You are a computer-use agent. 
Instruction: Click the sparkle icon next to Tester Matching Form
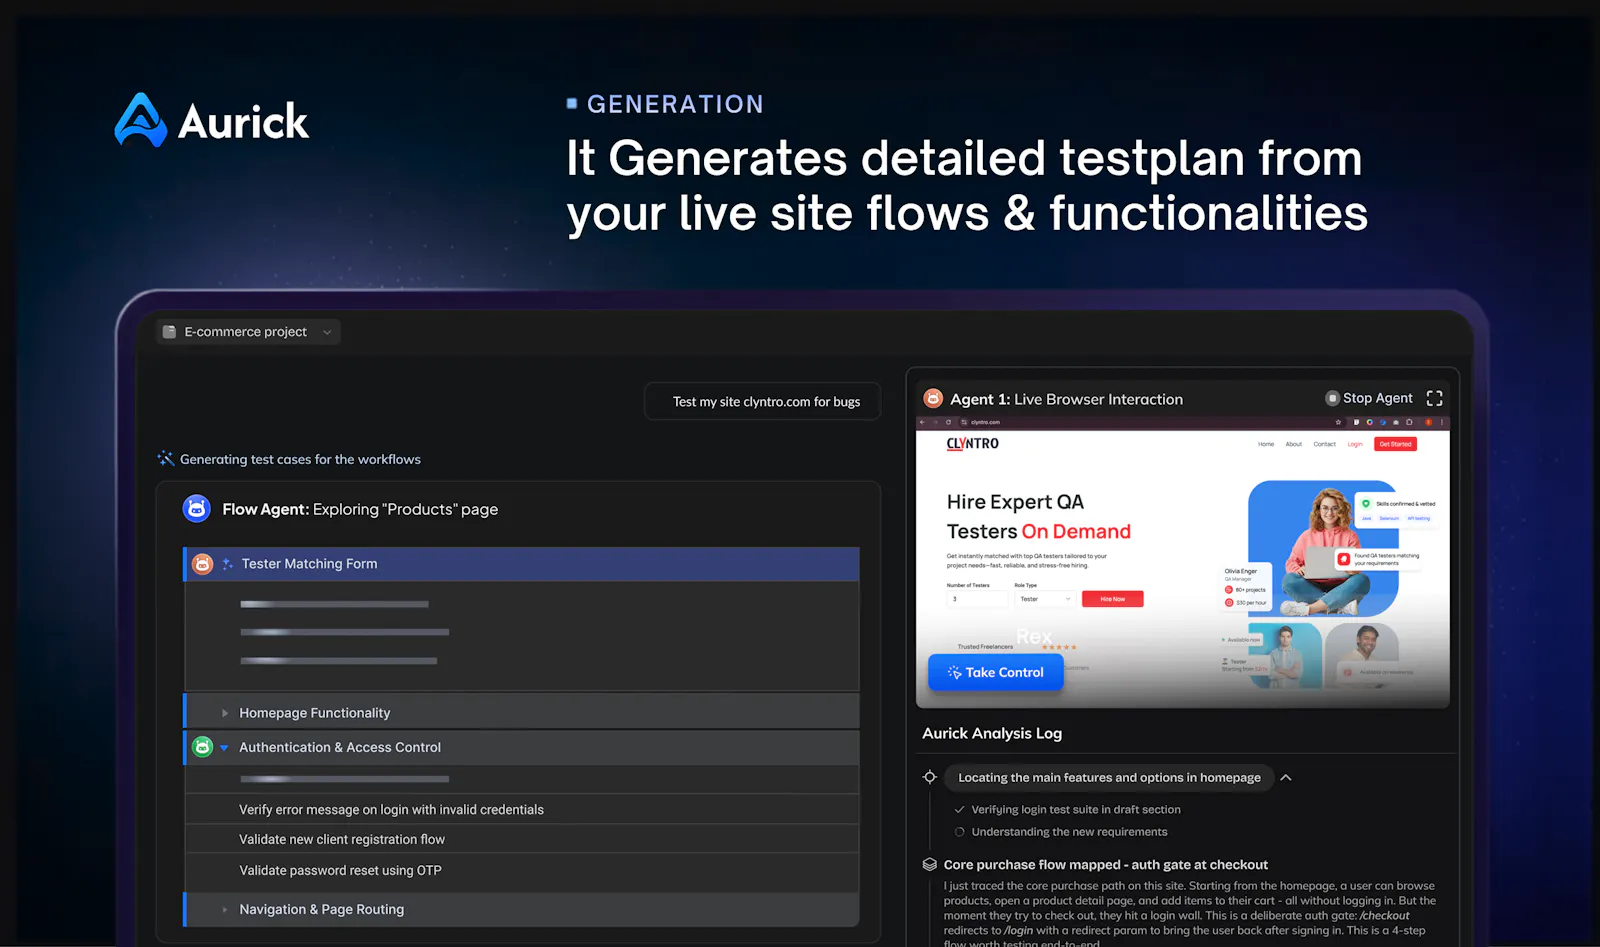[228, 564]
